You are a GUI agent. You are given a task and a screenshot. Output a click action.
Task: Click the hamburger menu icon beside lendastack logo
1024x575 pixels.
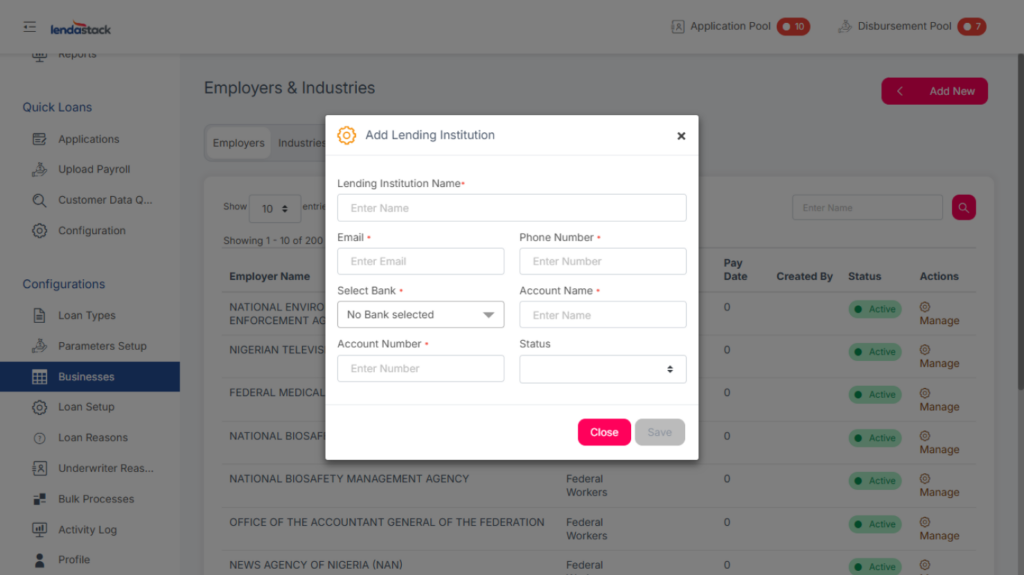[30, 27]
